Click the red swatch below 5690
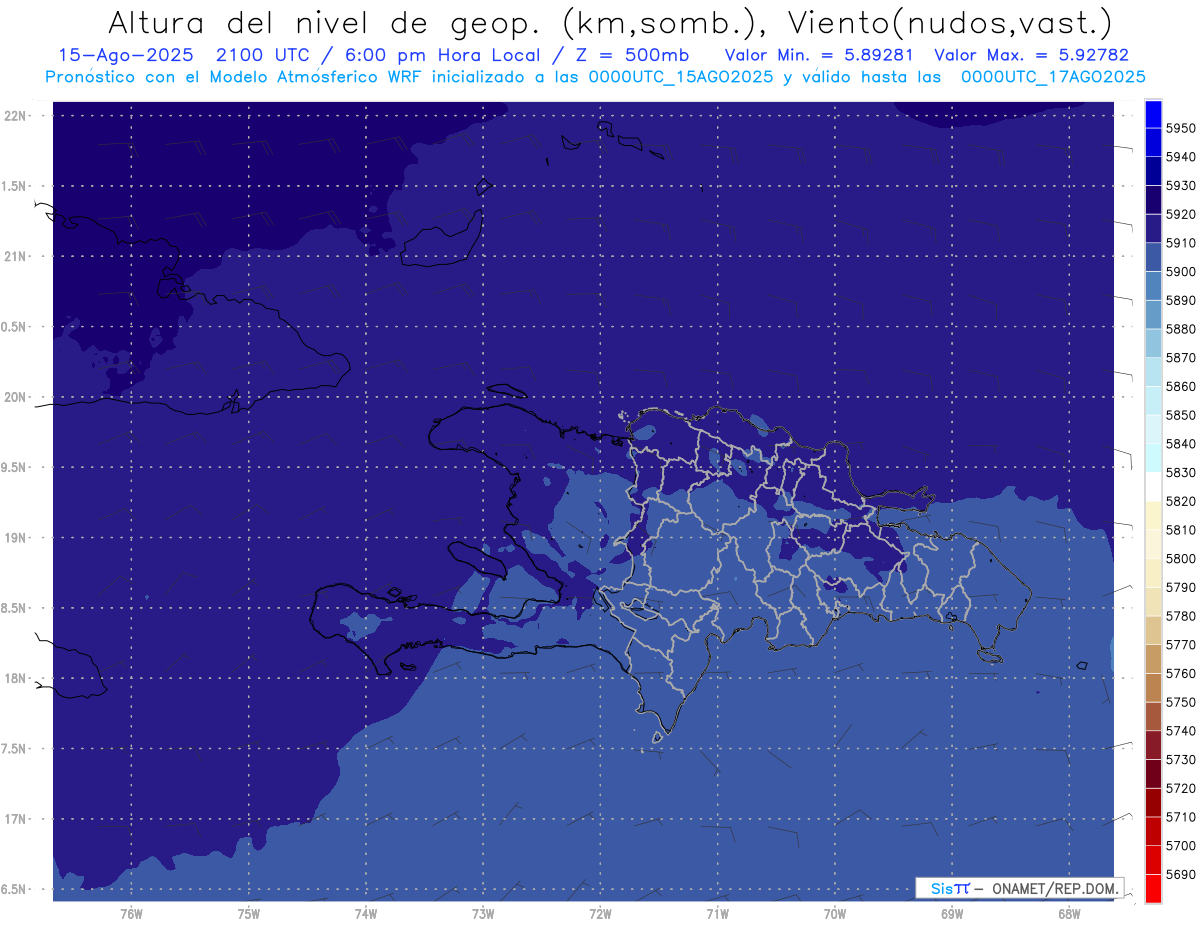This screenshot has width=1200, height=927. point(1153,888)
